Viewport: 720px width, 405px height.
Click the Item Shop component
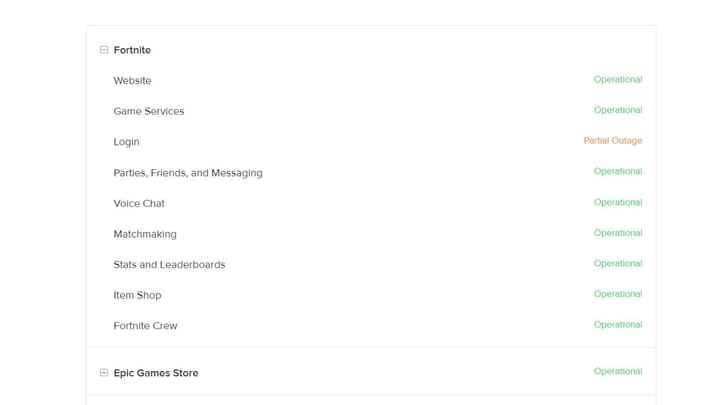point(137,296)
